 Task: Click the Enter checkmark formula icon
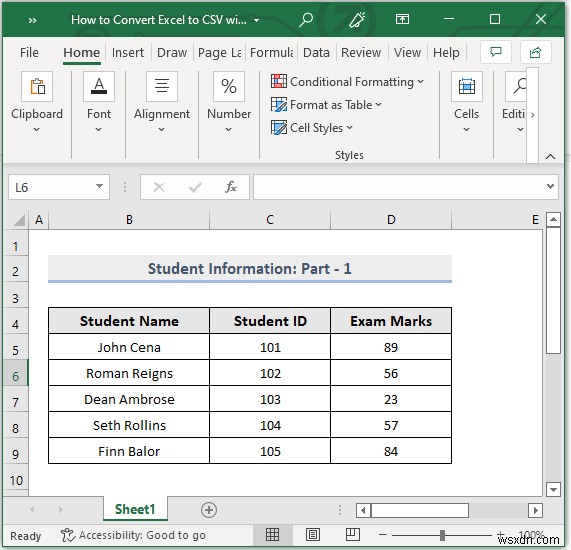pos(195,187)
